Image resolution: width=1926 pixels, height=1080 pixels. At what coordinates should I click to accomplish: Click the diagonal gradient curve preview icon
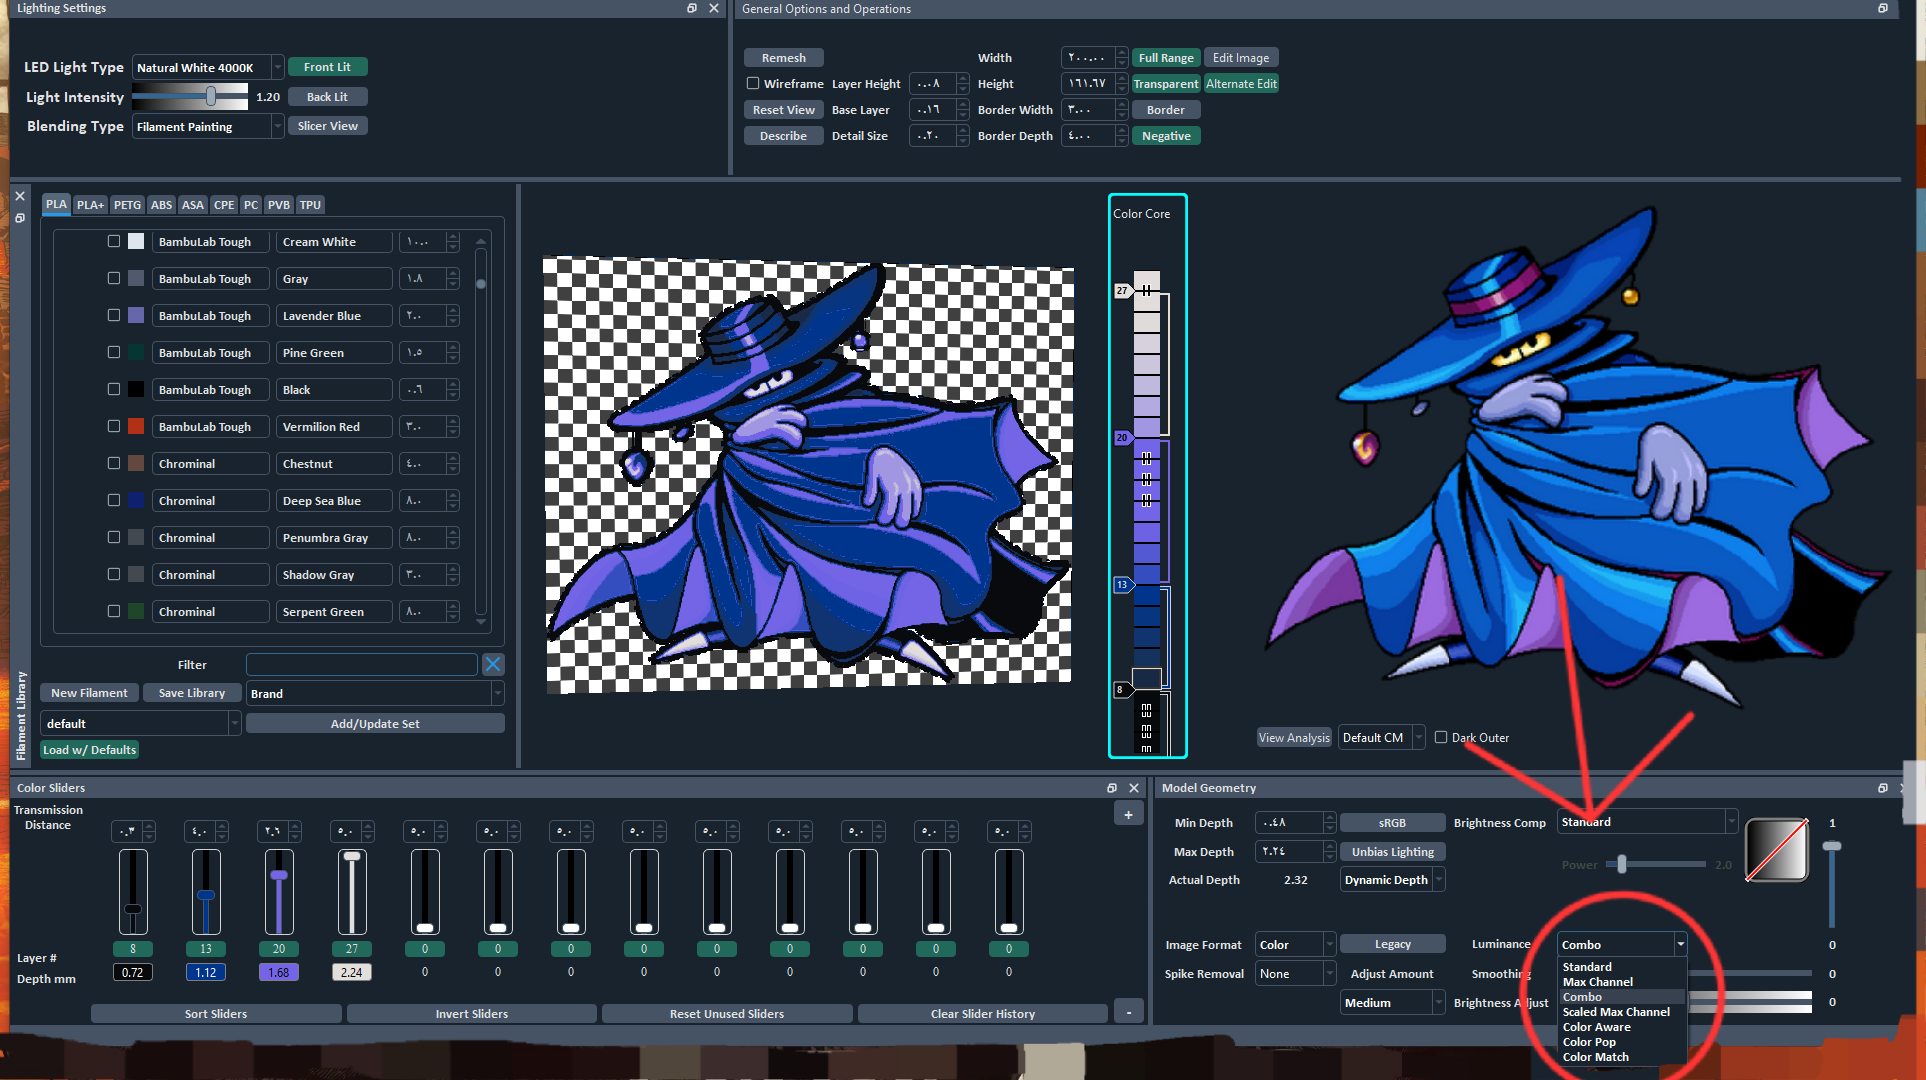click(x=1776, y=850)
